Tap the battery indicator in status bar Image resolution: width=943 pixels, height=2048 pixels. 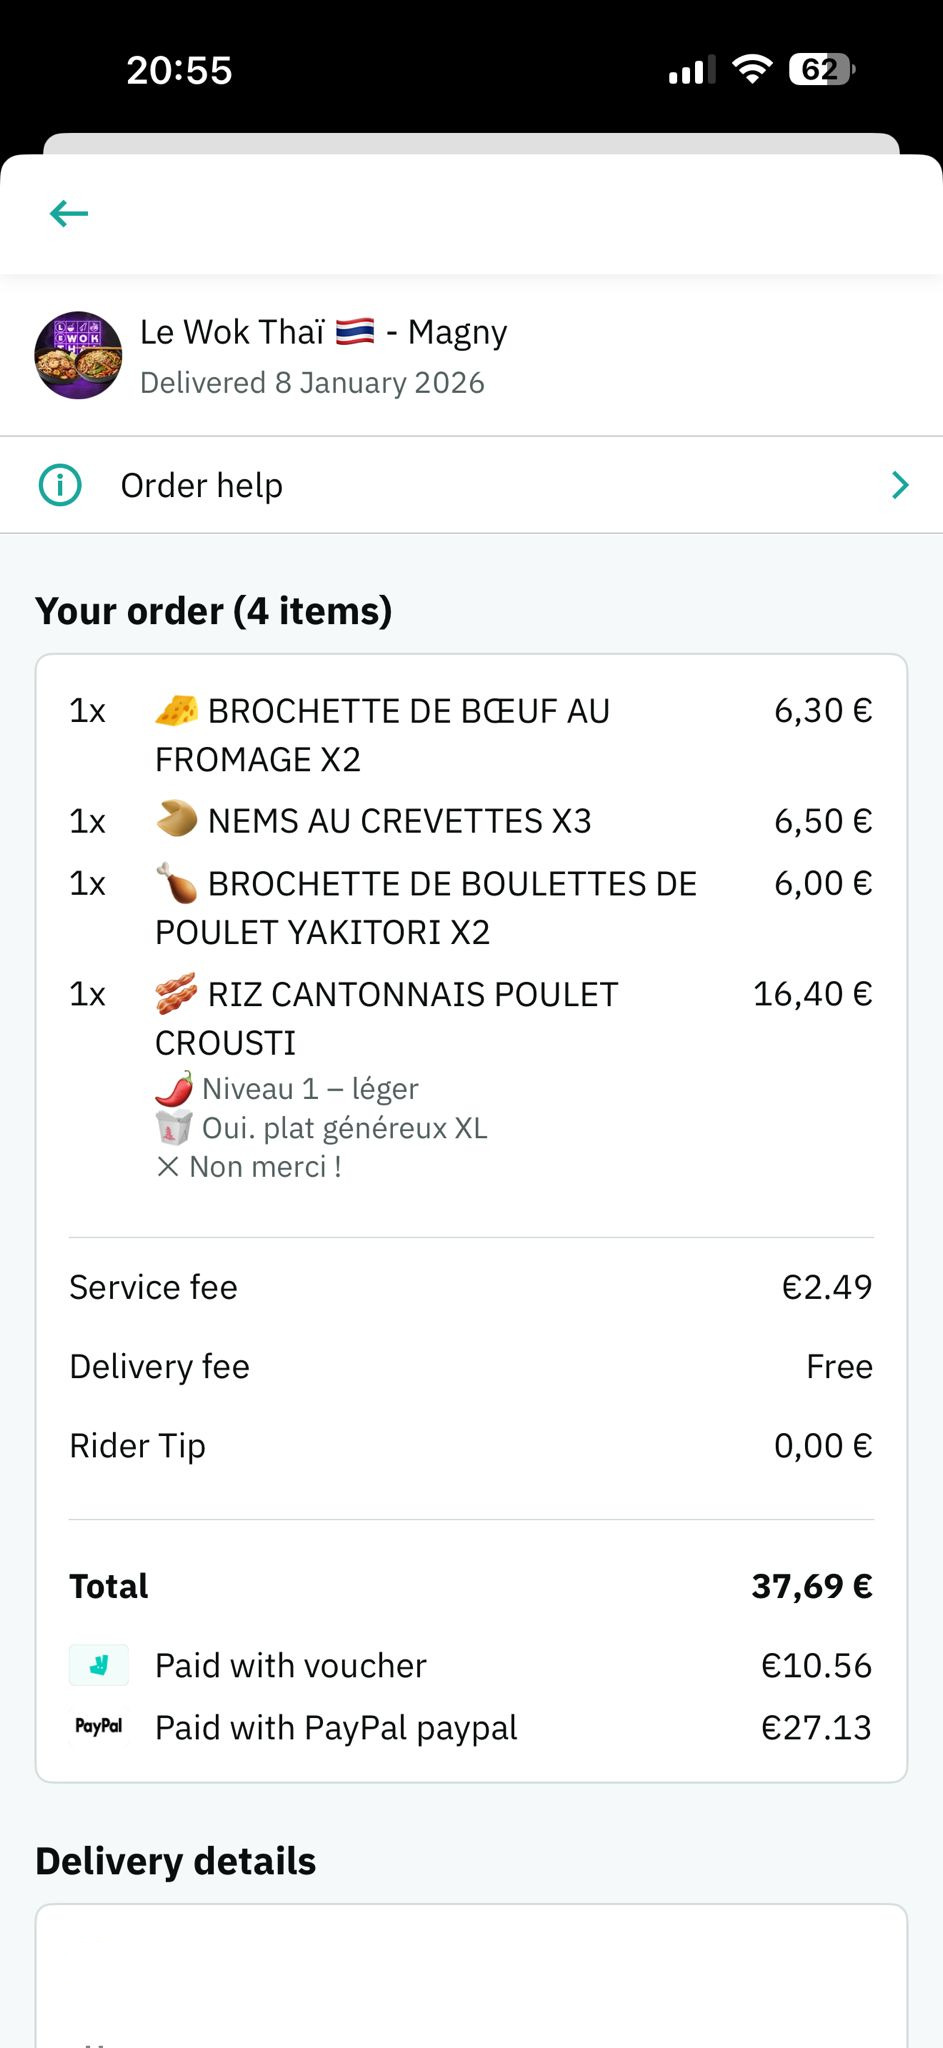(x=821, y=69)
